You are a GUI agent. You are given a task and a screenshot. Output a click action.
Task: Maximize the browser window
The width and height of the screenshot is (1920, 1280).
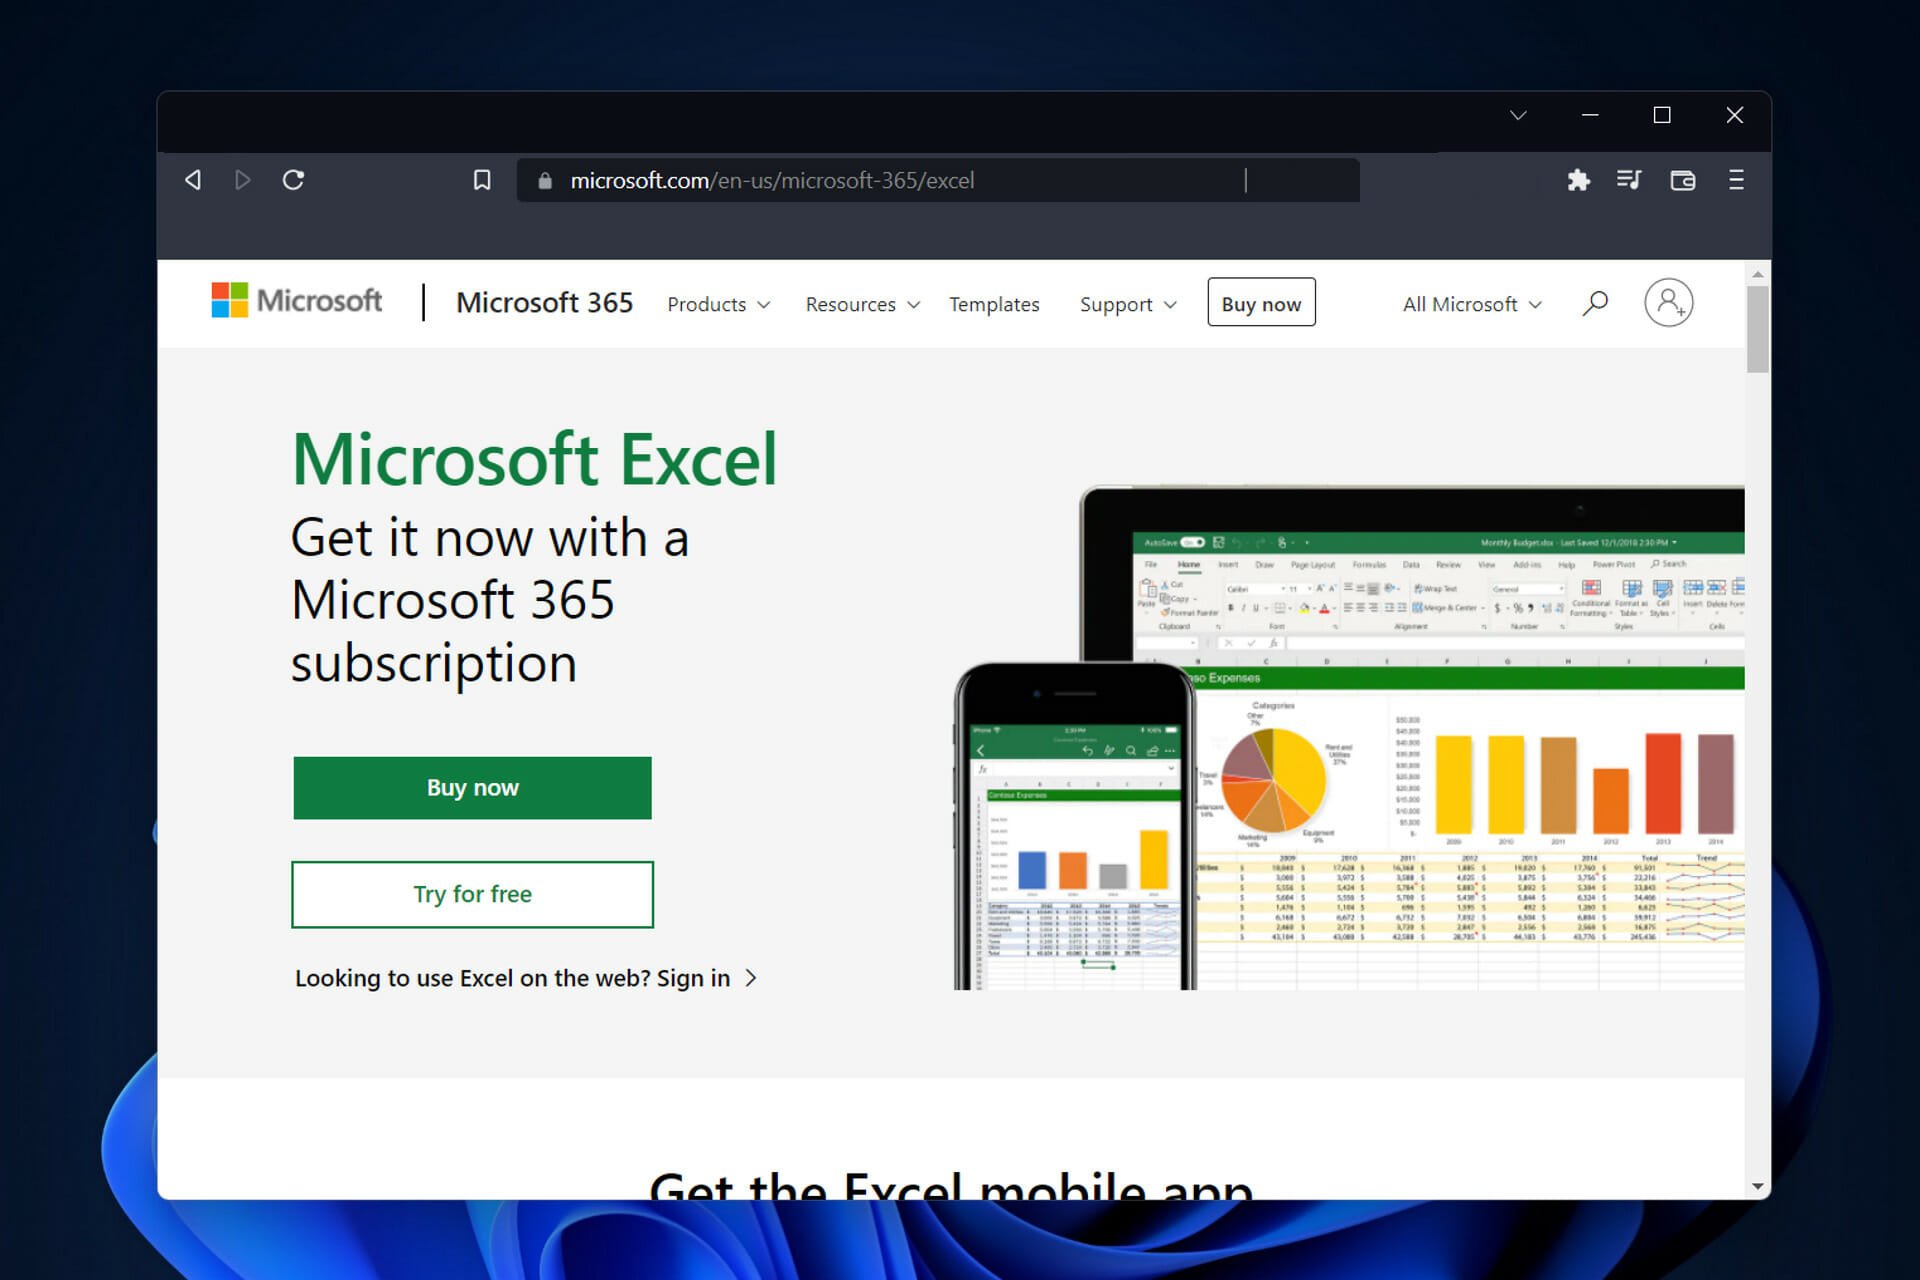1662,115
